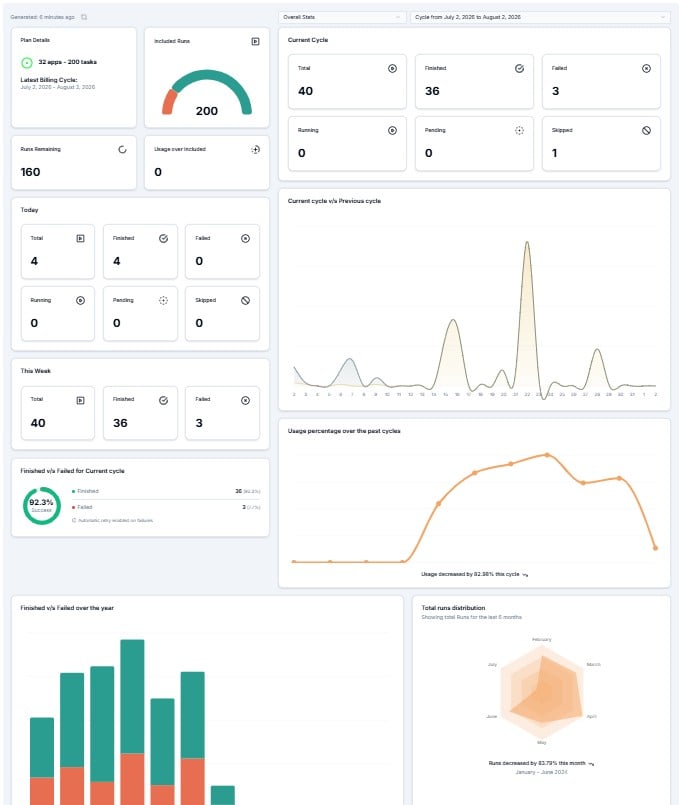Click the Today Finished checkmark icon
Viewport: 679px width, 805px height.
click(163, 238)
